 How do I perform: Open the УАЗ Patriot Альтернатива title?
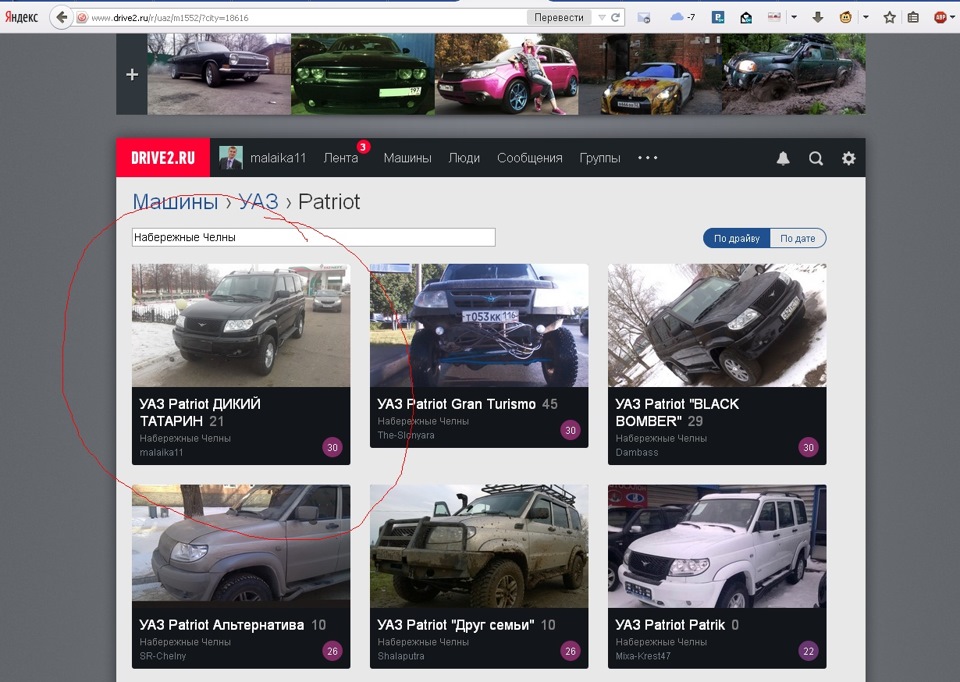coord(222,625)
